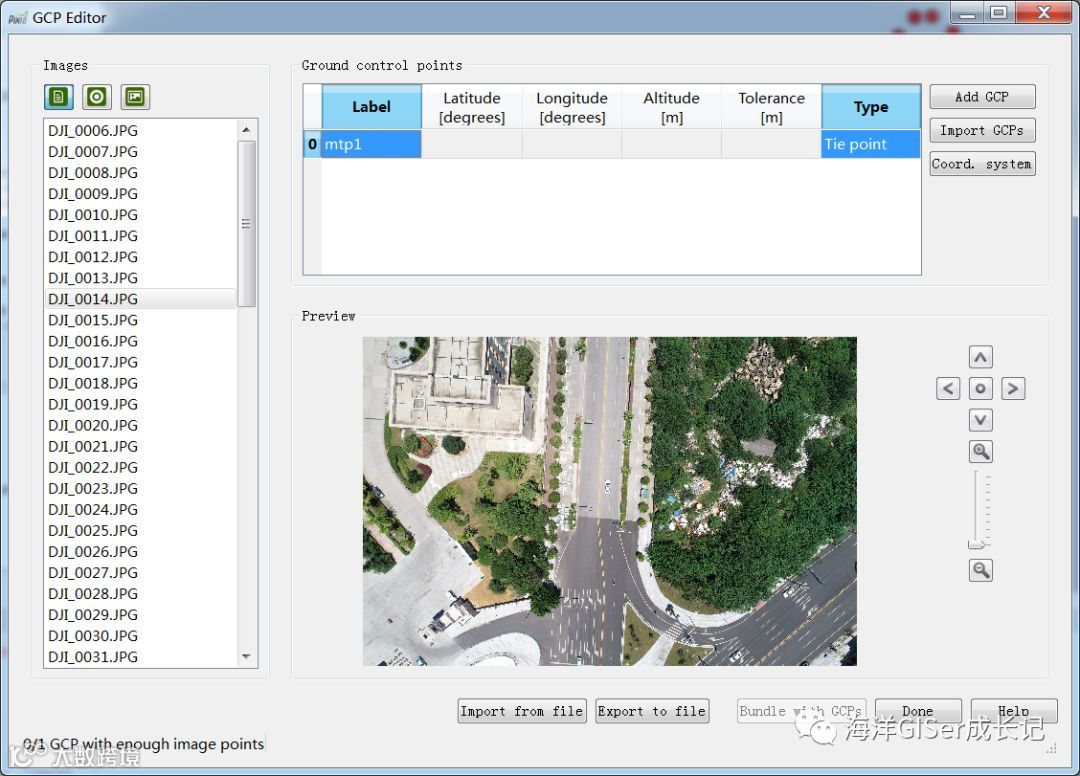1080x776 pixels.
Task: Select DJI_0030.JPG in images list
Action: [141, 636]
